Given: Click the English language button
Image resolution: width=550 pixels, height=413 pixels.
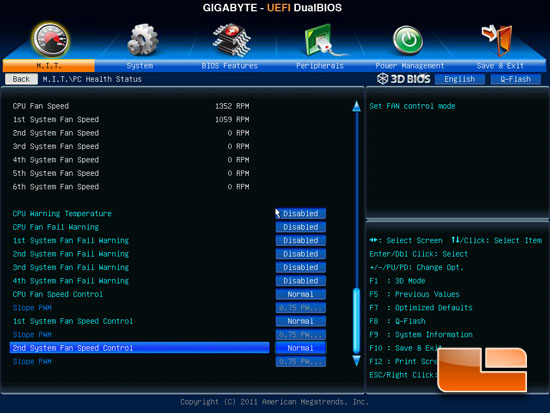Looking at the screenshot, I should coord(460,79).
